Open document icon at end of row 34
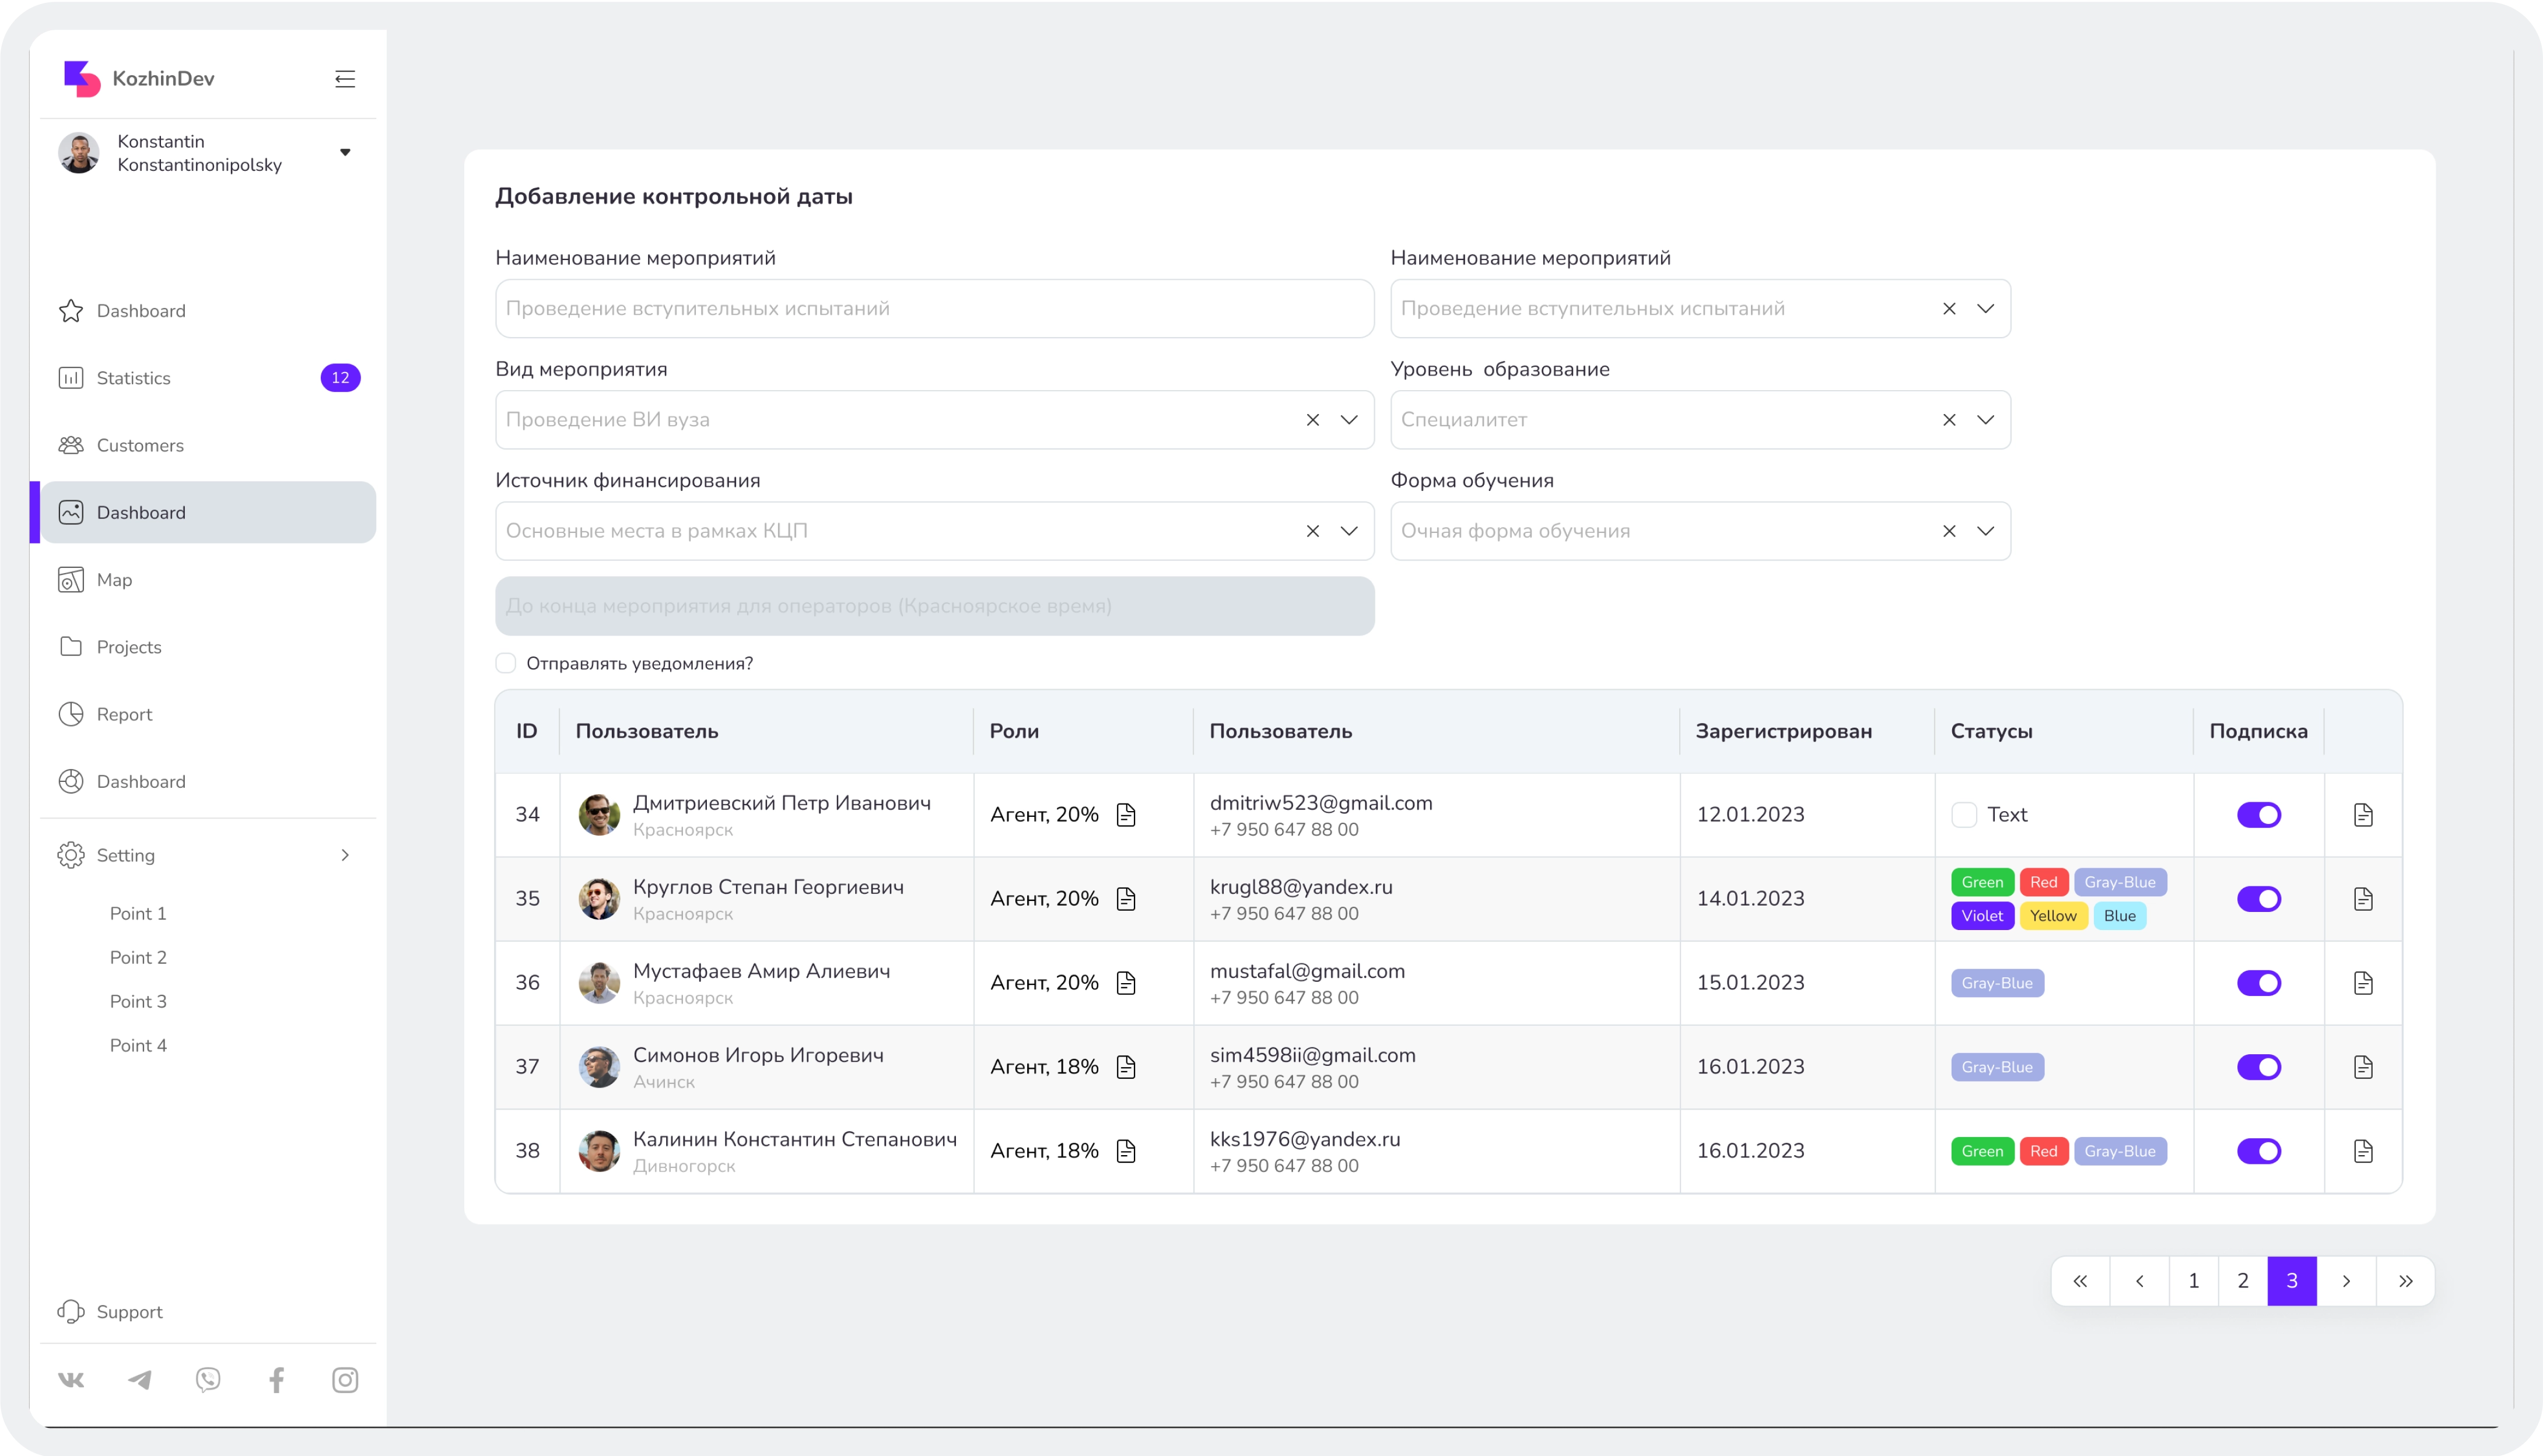2543x1456 pixels. point(2363,815)
